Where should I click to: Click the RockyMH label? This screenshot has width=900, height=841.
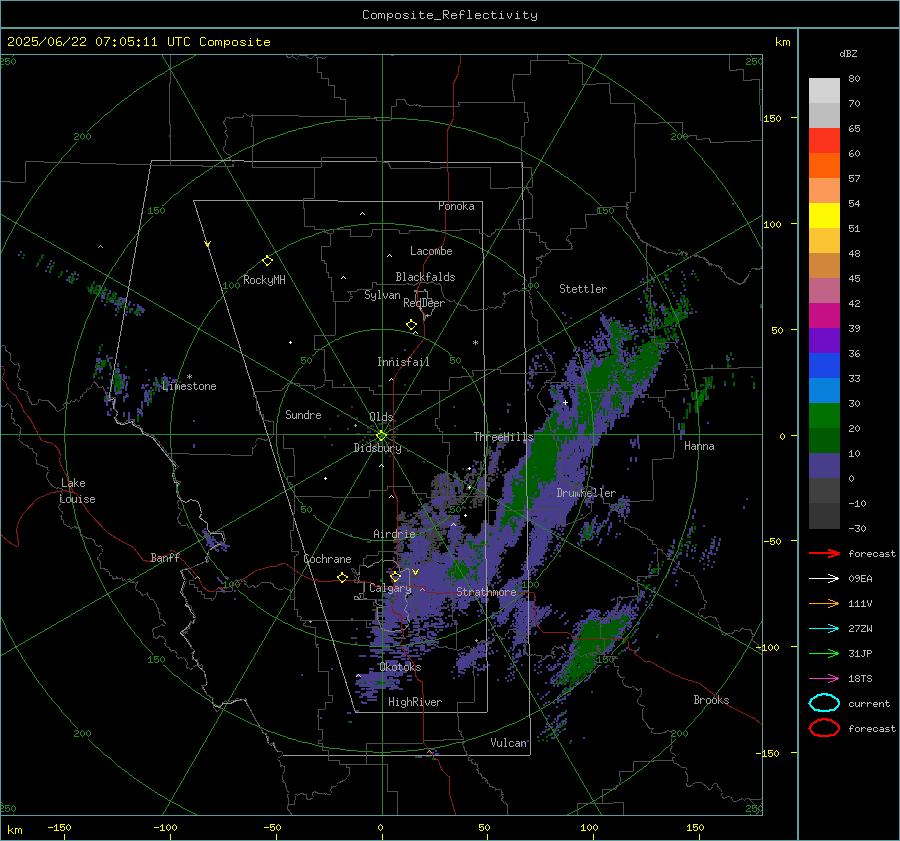(264, 280)
